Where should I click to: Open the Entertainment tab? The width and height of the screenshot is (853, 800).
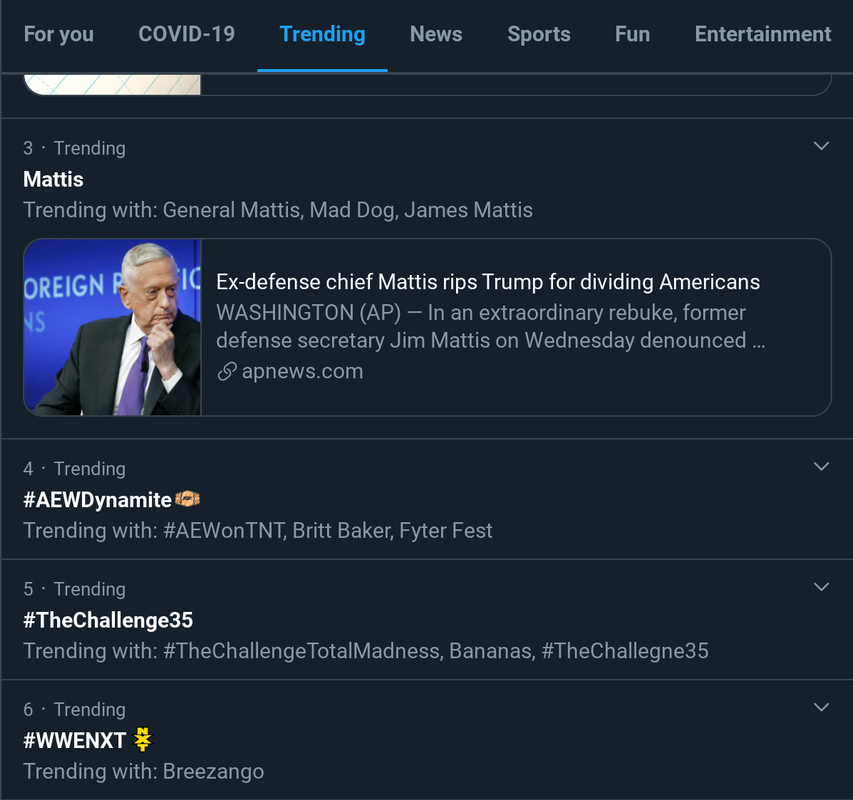763,34
